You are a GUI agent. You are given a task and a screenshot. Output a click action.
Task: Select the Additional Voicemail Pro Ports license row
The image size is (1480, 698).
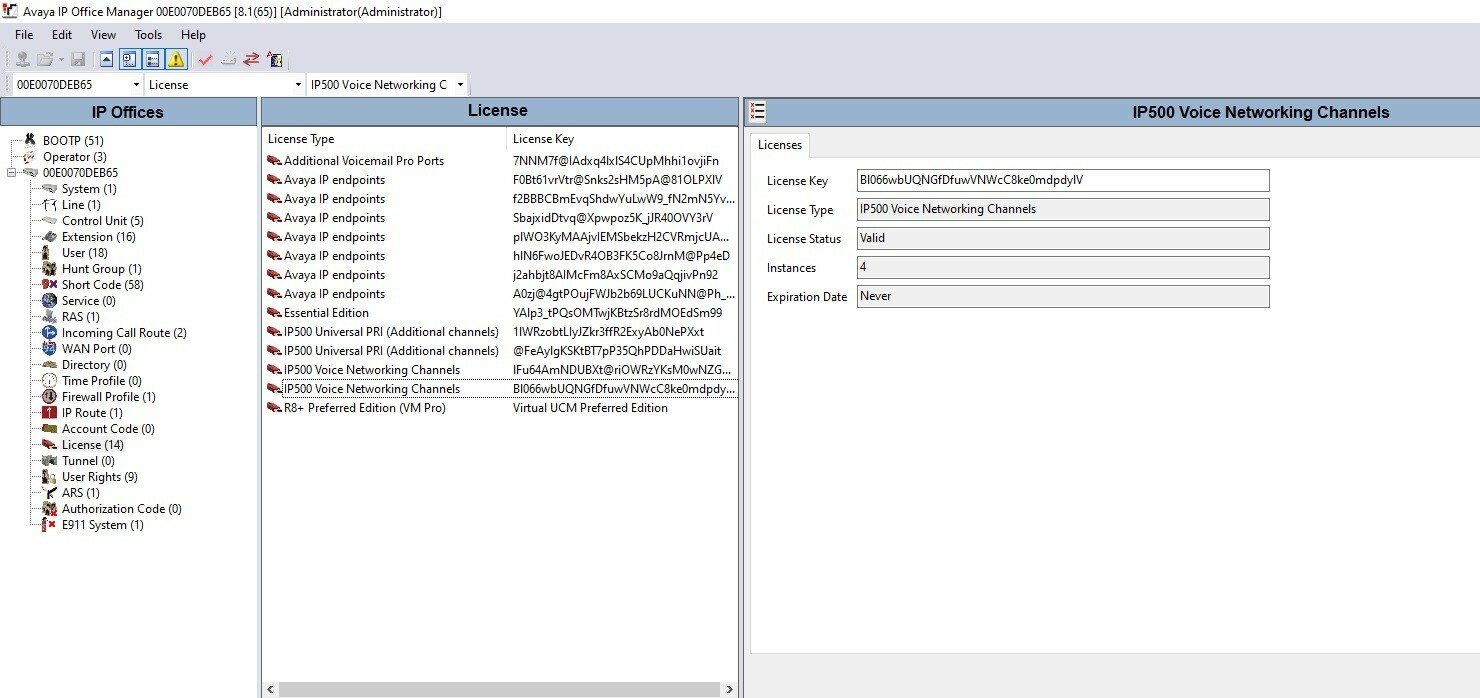pyautogui.click(x=500, y=161)
